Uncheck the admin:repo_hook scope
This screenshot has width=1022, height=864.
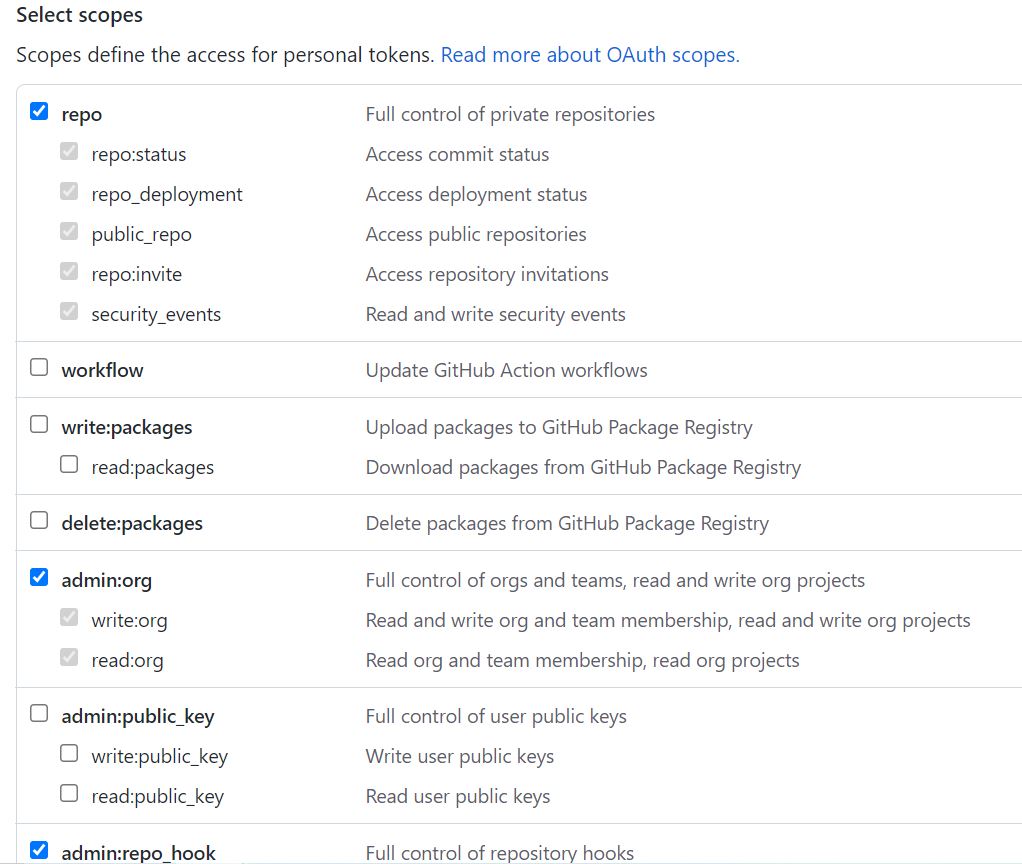coord(39,850)
